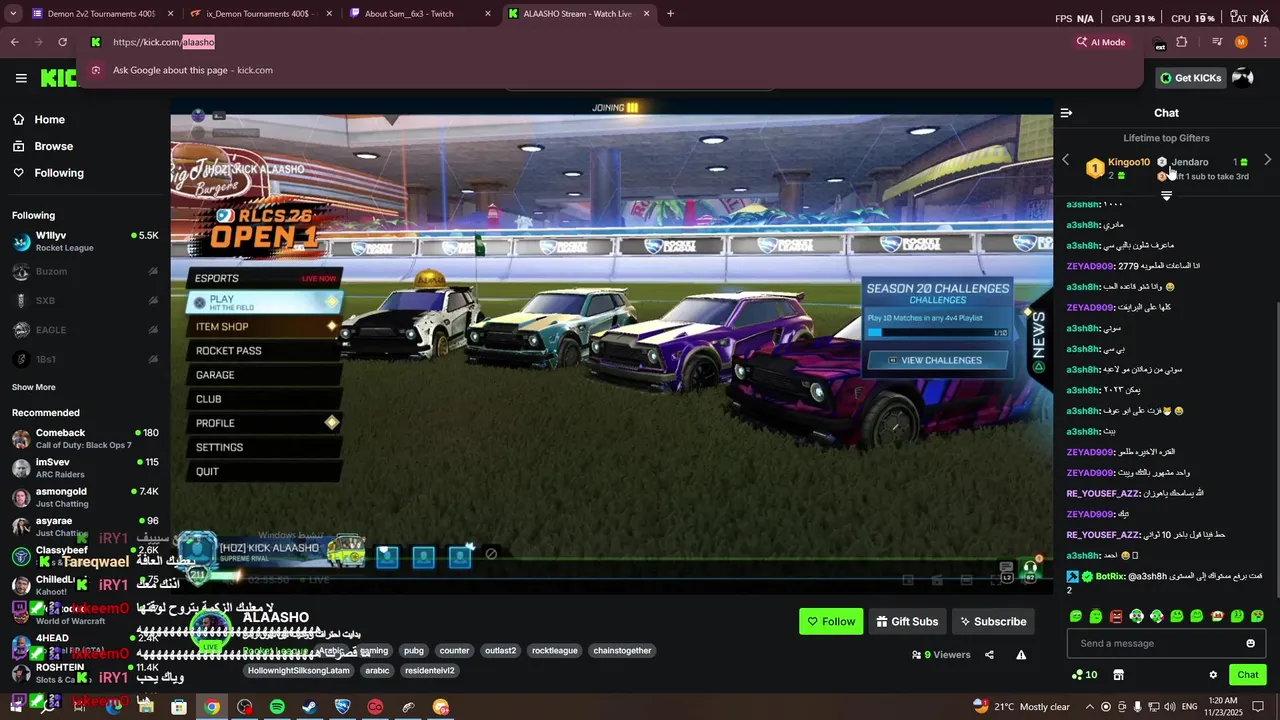Viewport: 1280px width, 720px height.
Task: Open the emoji picker in the message box
Action: 1250,643
